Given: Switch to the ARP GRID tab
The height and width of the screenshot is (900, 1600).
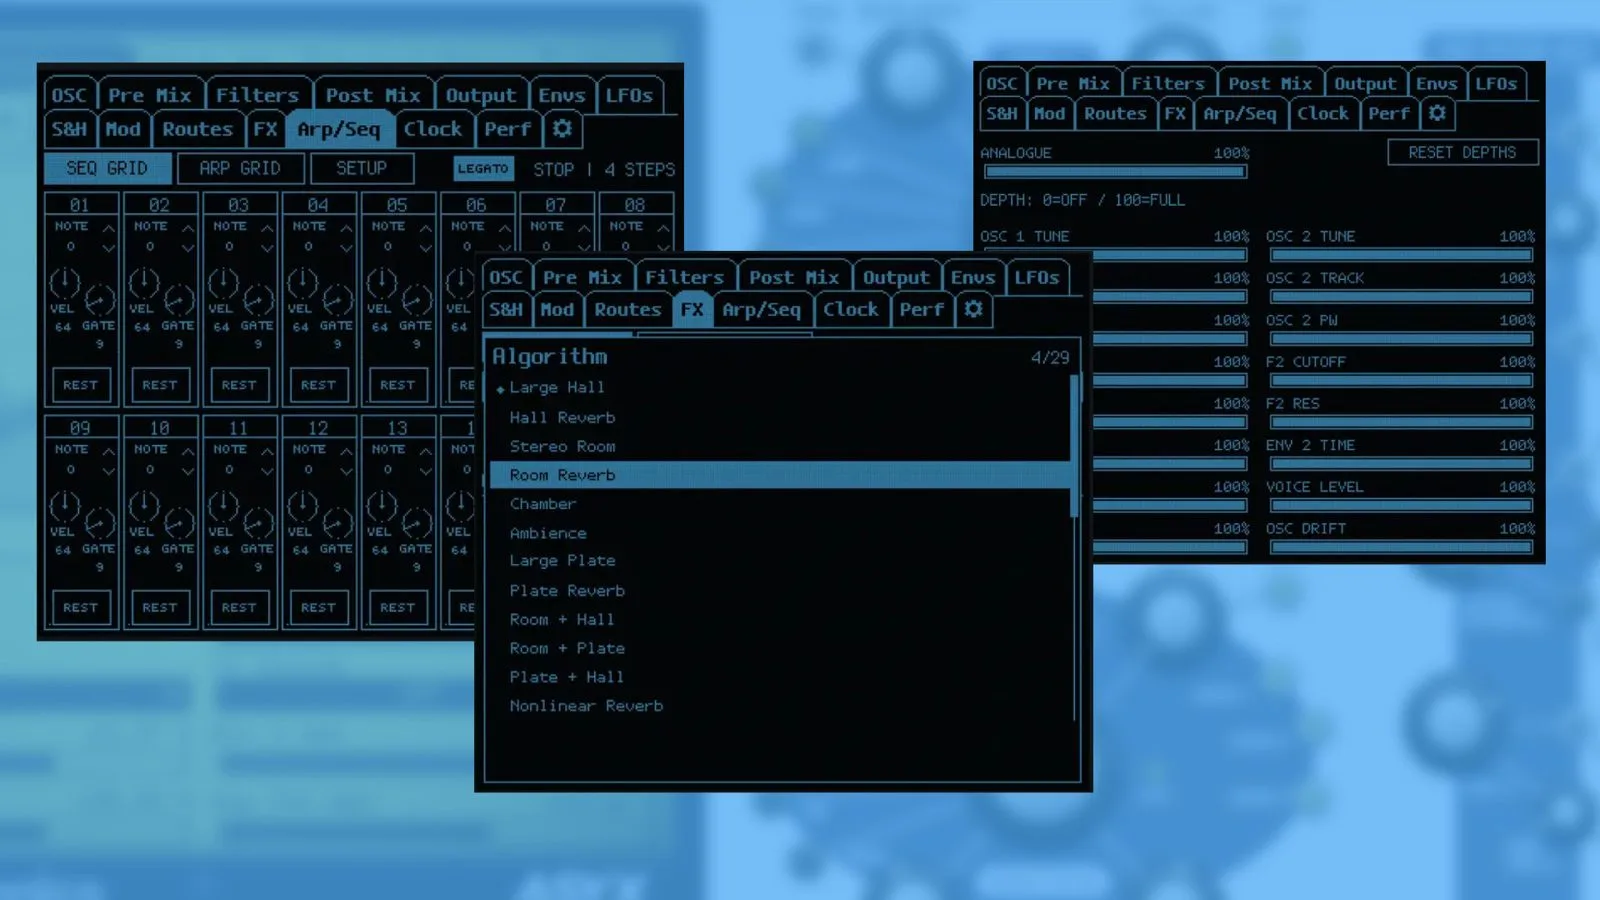Looking at the screenshot, I should point(240,168).
